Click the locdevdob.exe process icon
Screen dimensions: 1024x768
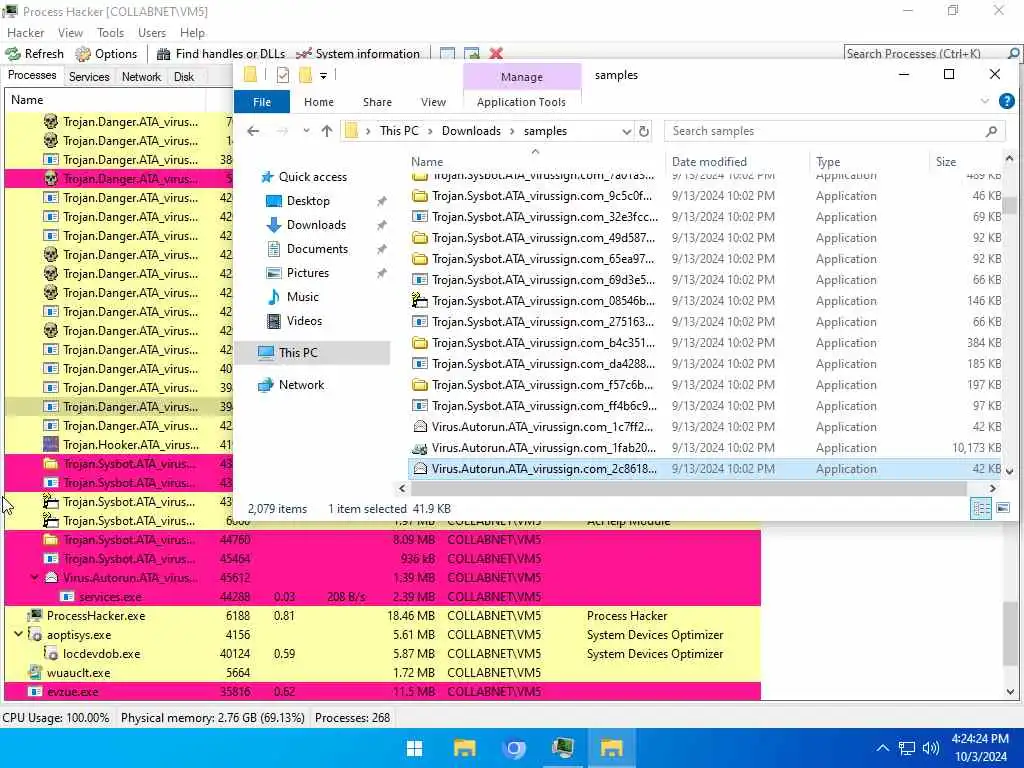[51, 653]
